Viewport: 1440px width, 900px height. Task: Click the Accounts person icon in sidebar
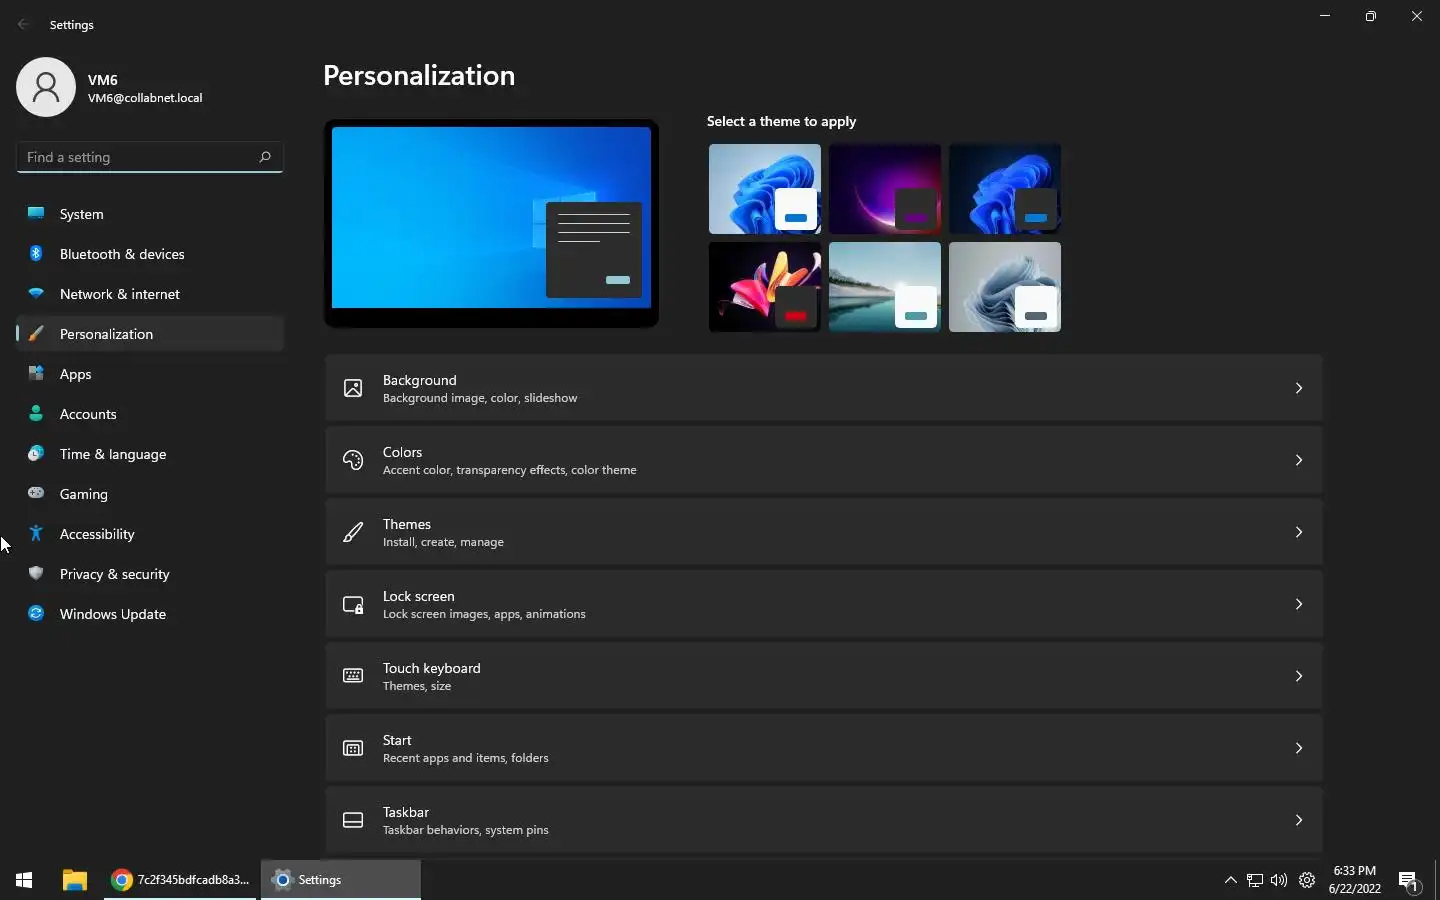(36, 413)
